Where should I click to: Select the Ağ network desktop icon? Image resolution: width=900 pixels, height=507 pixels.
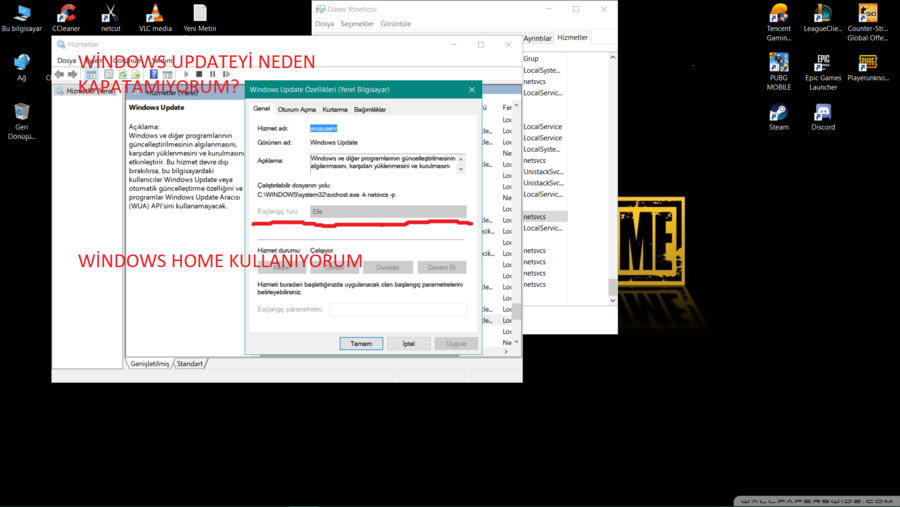22,68
